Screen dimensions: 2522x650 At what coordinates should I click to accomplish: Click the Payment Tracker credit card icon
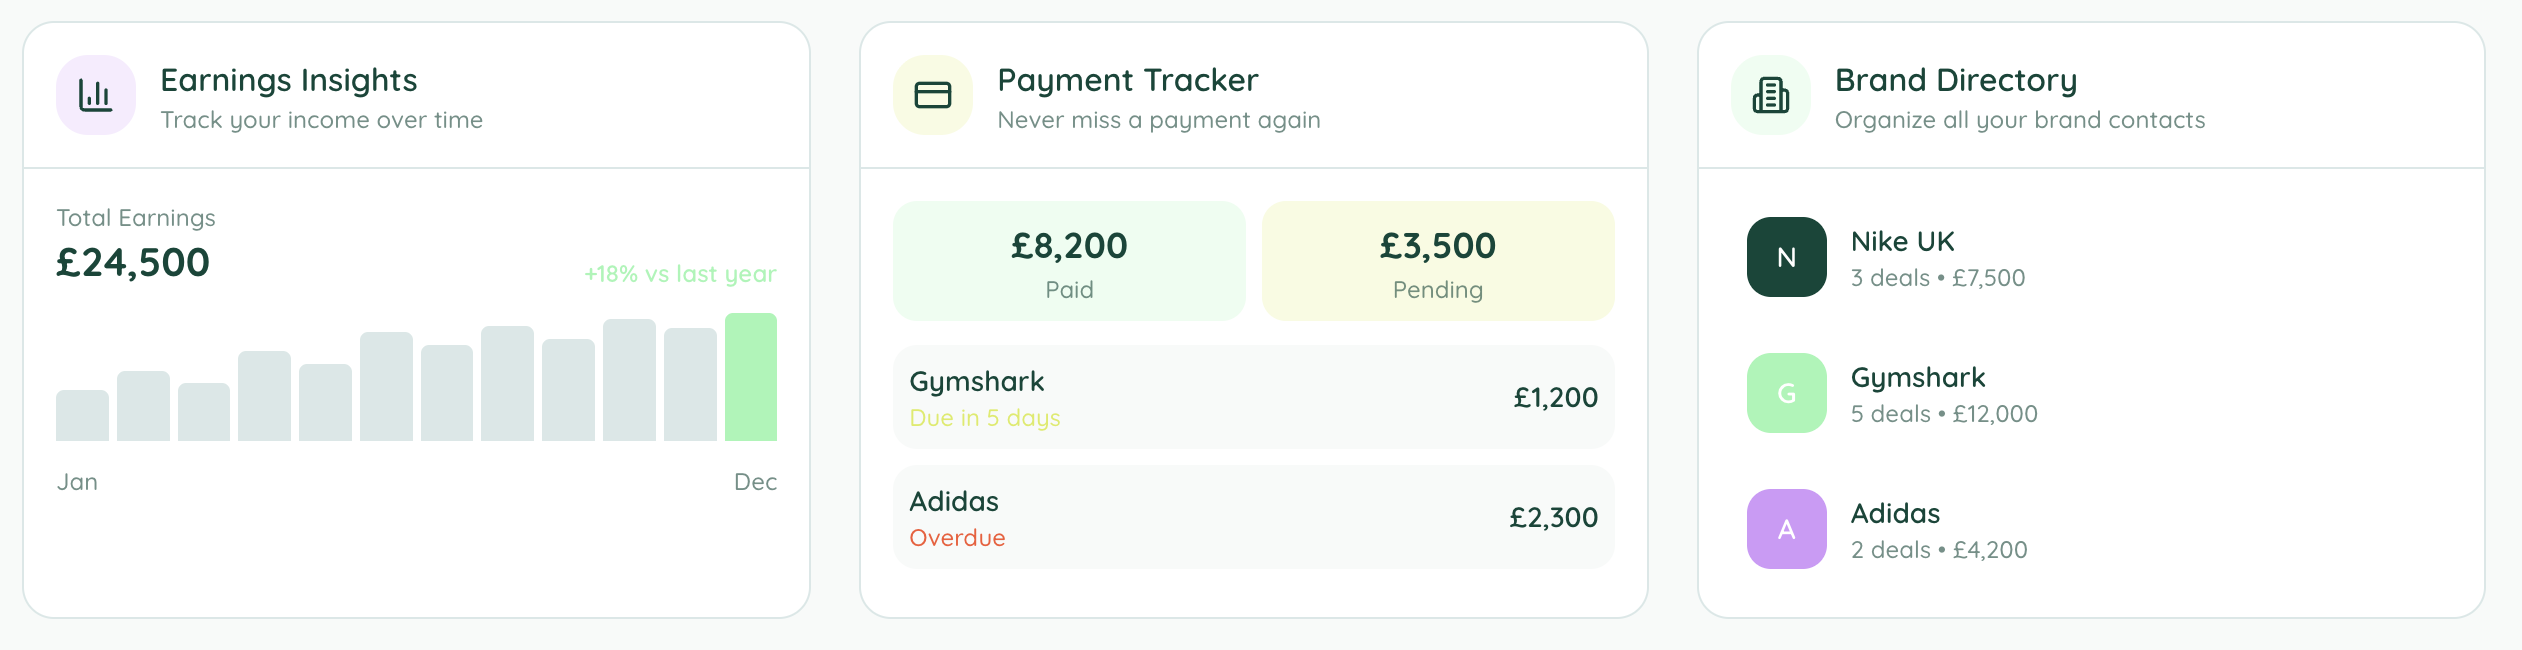tap(933, 95)
